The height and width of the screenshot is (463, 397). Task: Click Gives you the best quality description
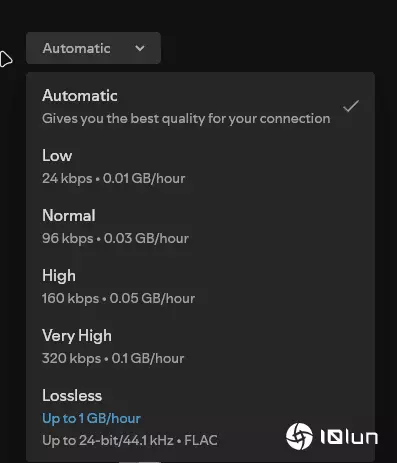(x=186, y=119)
